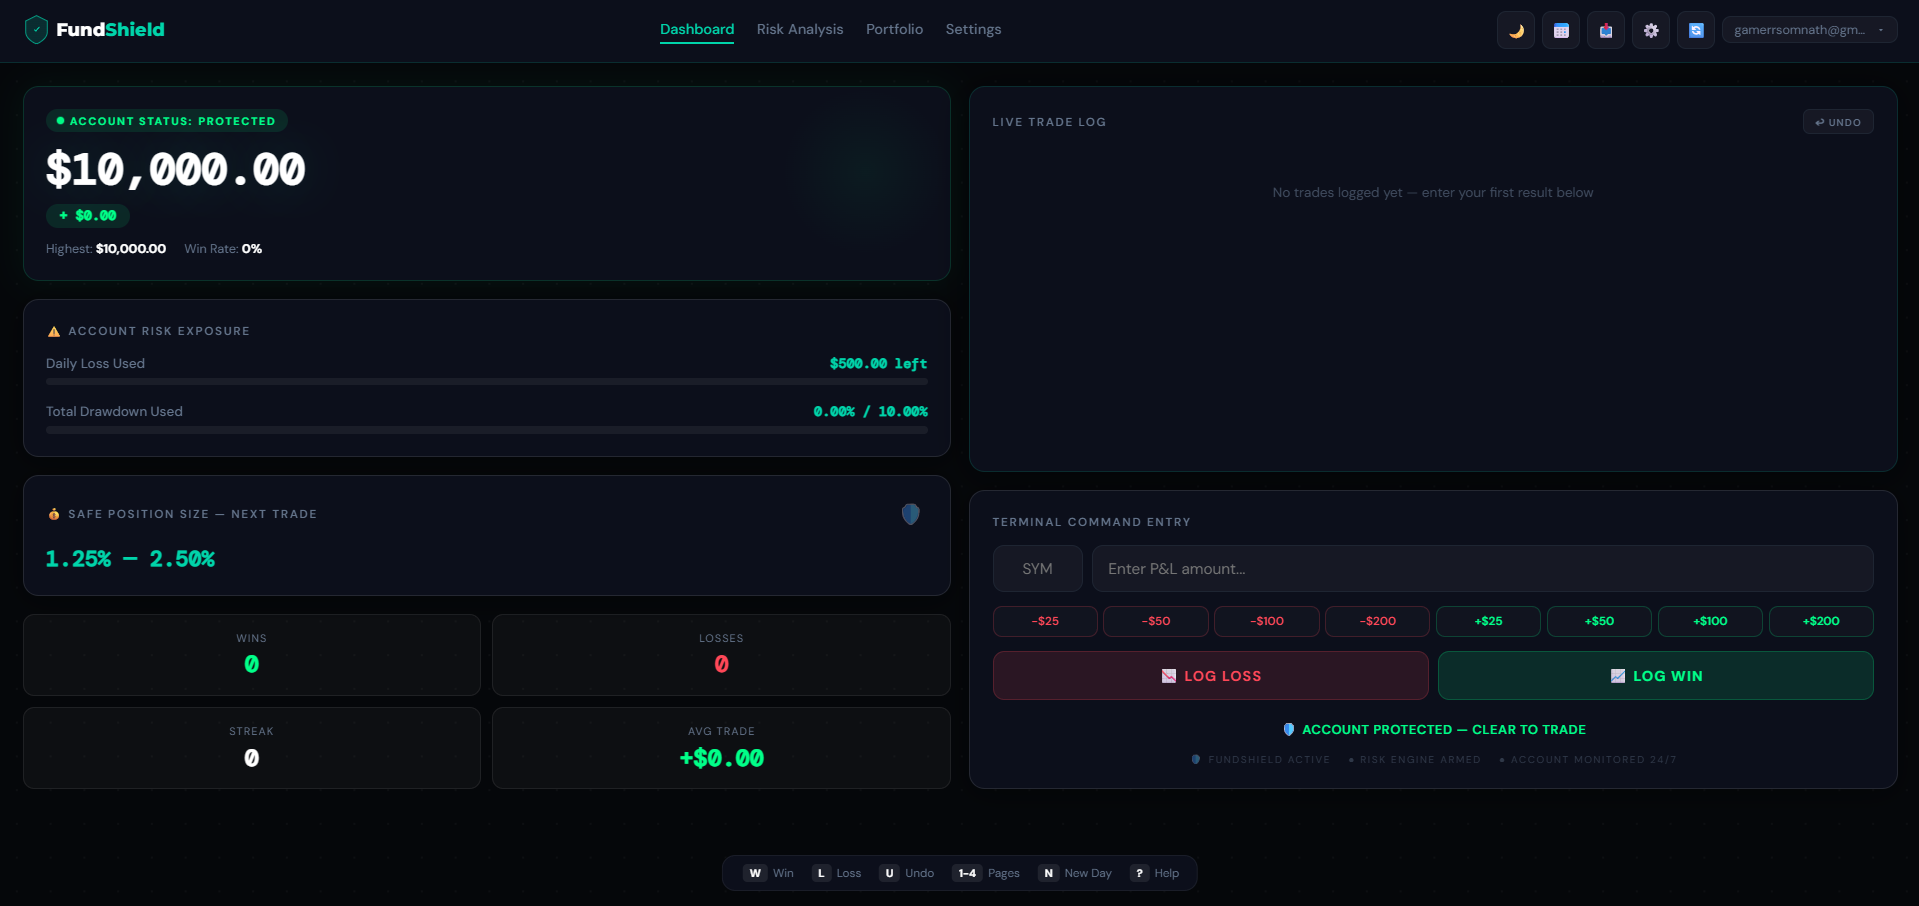1919x906 pixels.
Task: Switch to the Risk Analysis tab
Action: click(799, 29)
